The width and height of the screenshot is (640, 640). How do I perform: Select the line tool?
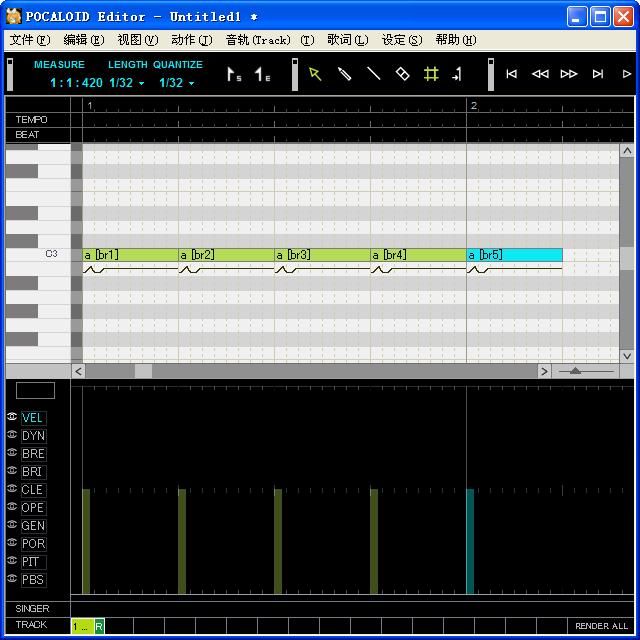pyautogui.click(x=373, y=74)
